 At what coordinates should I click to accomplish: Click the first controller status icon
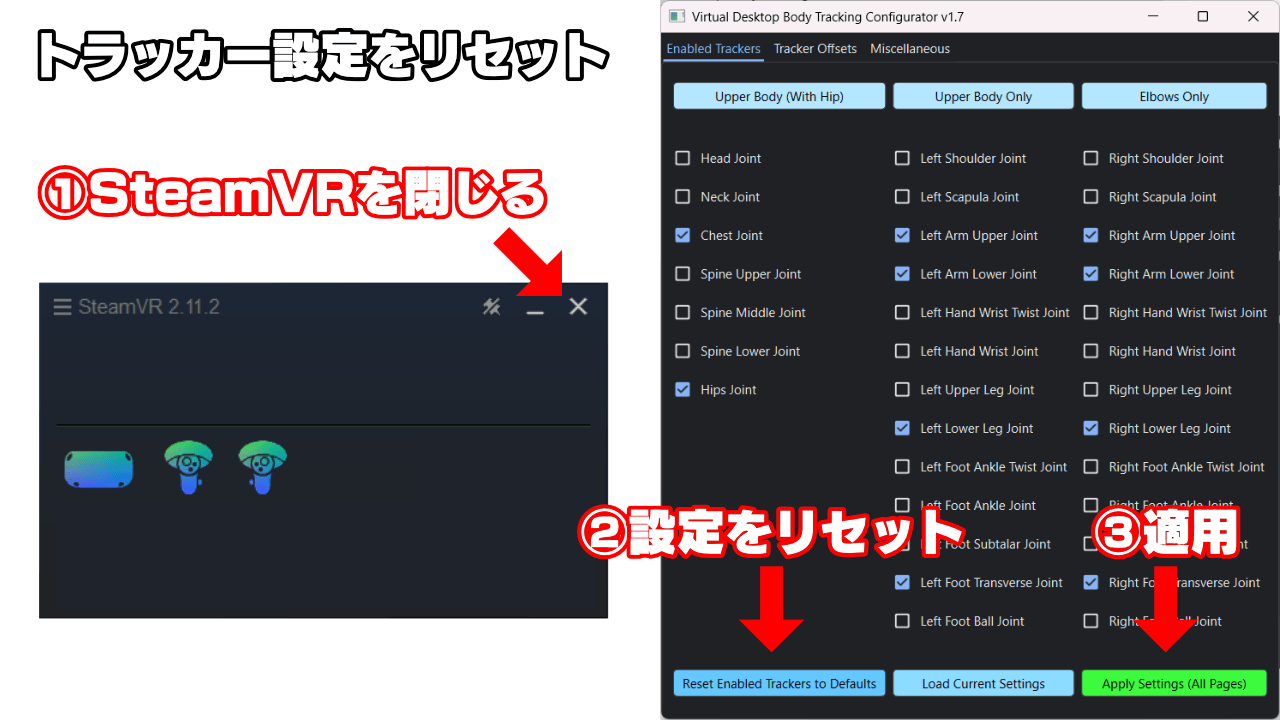(x=188, y=467)
